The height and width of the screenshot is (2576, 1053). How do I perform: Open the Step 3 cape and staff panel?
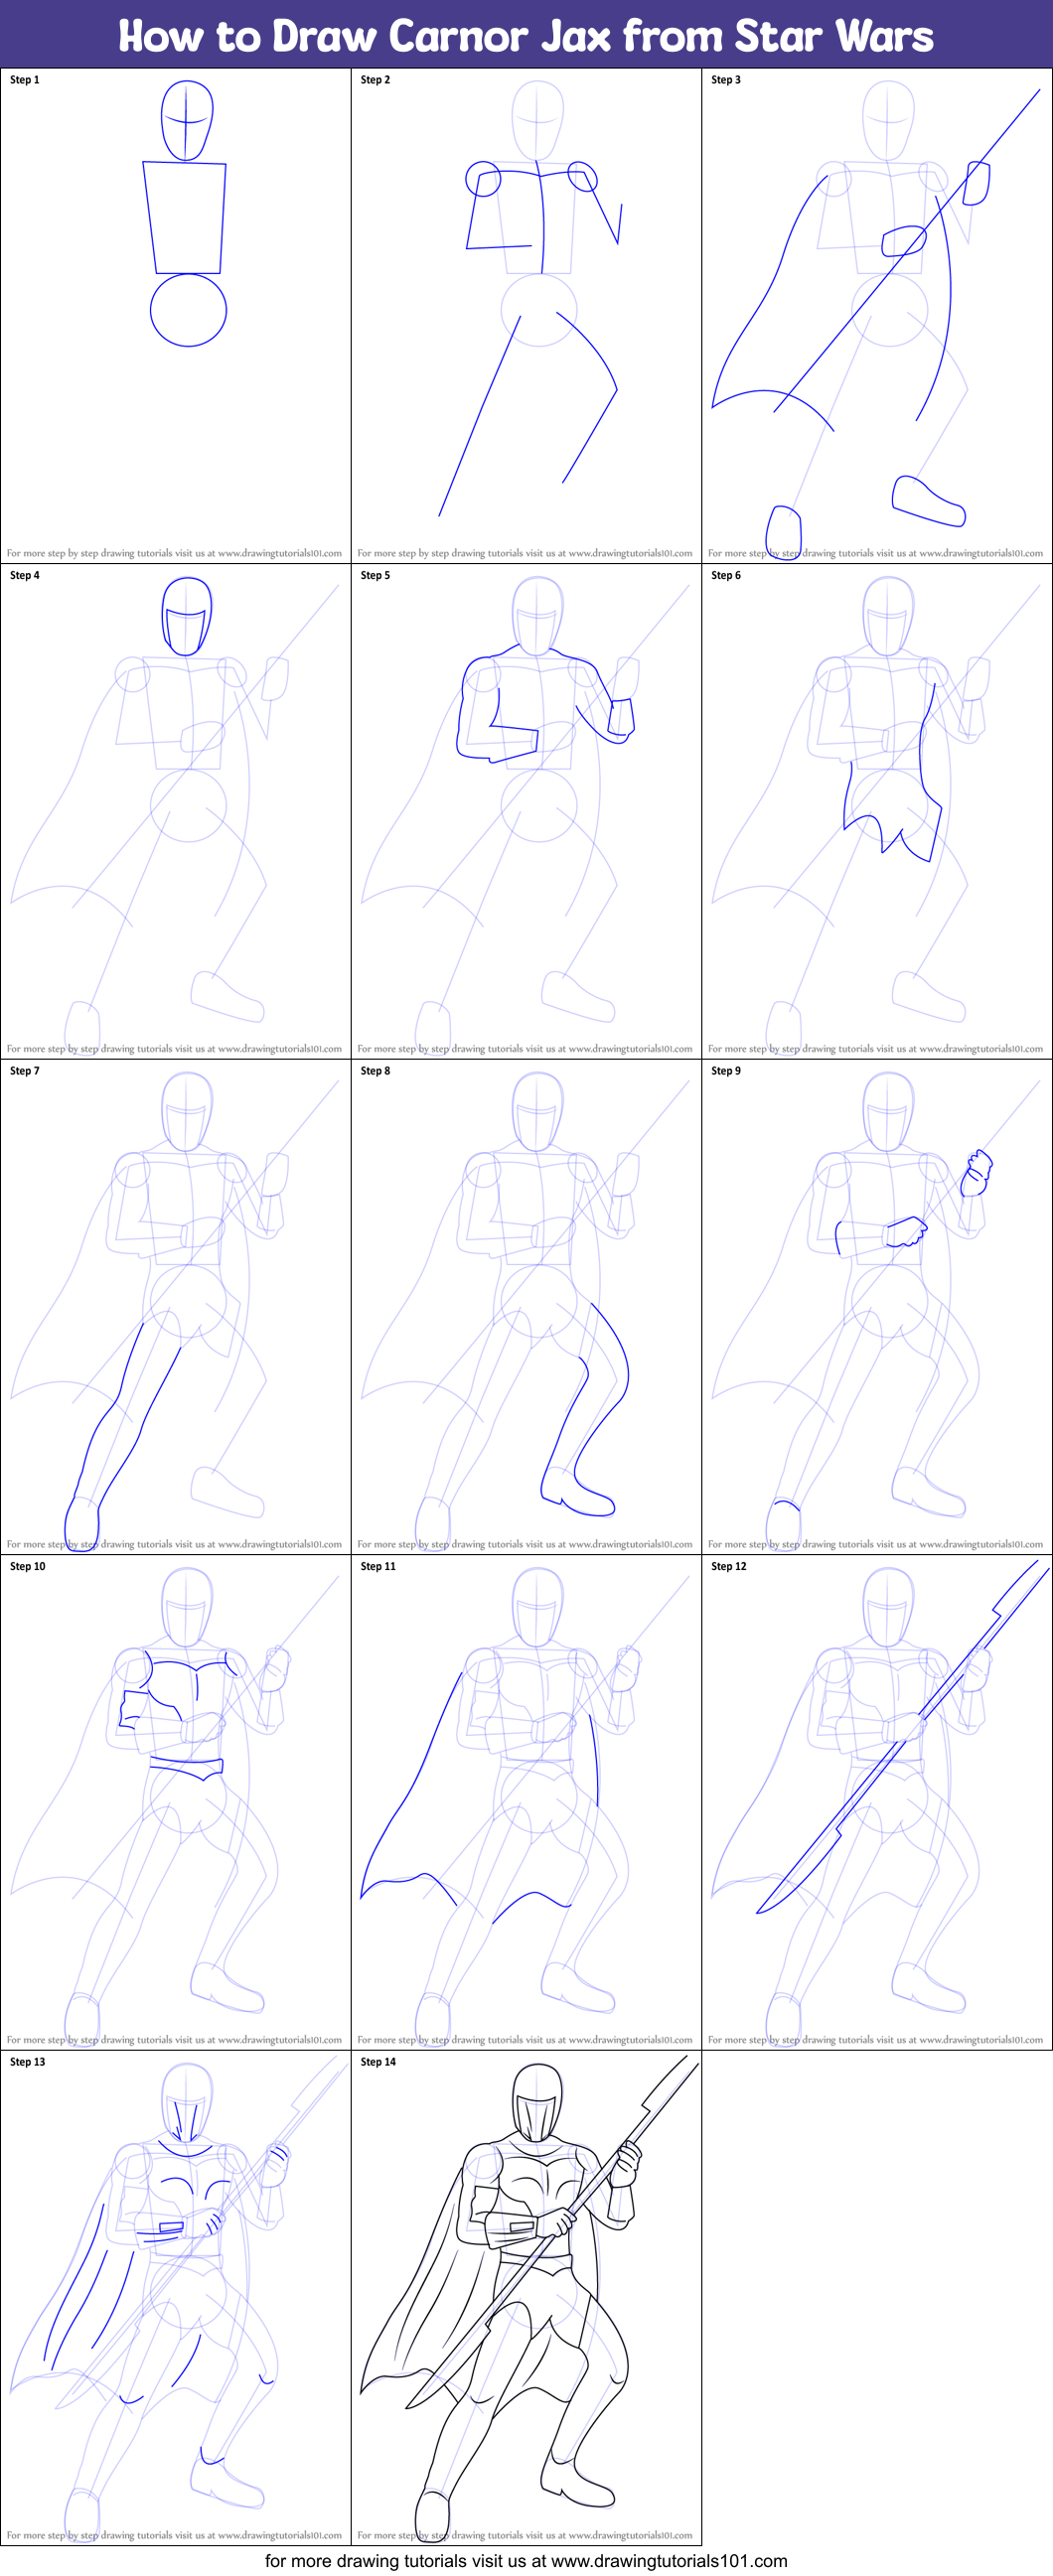pyautogui.click(x=876, y=310)
